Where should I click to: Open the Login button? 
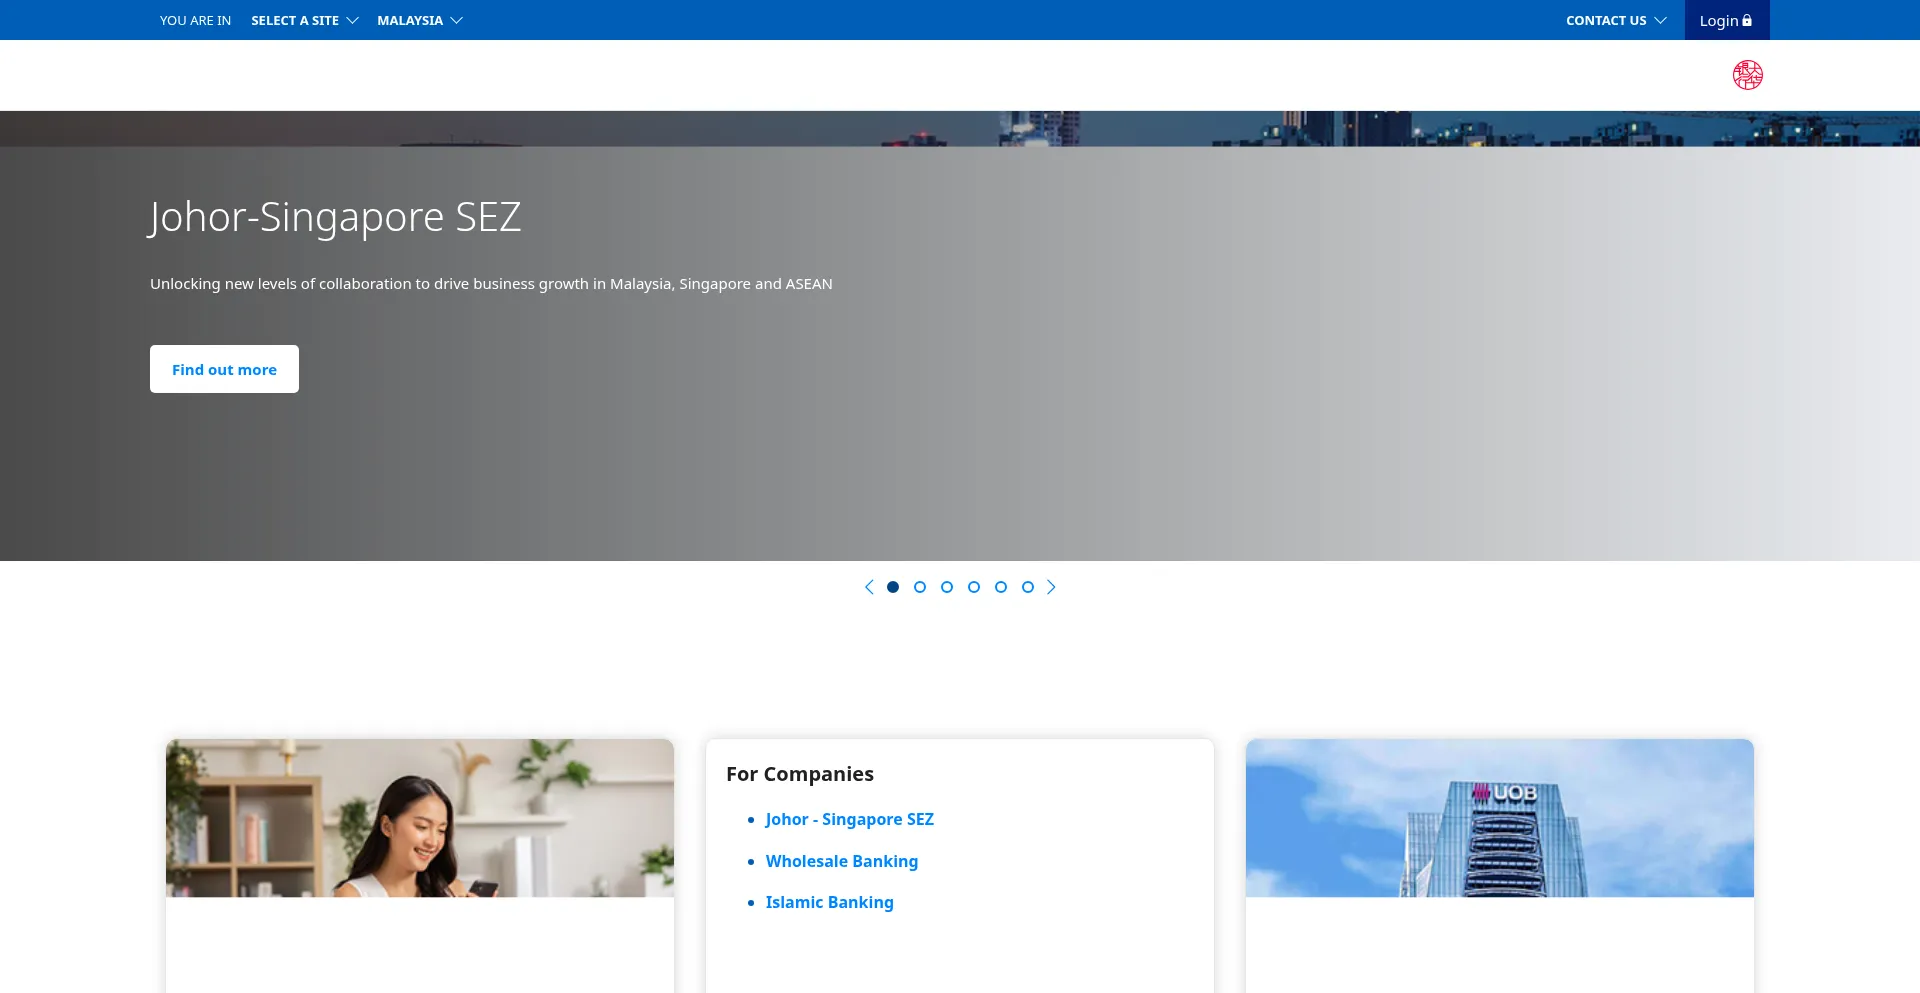click(x=1727, y=20)
